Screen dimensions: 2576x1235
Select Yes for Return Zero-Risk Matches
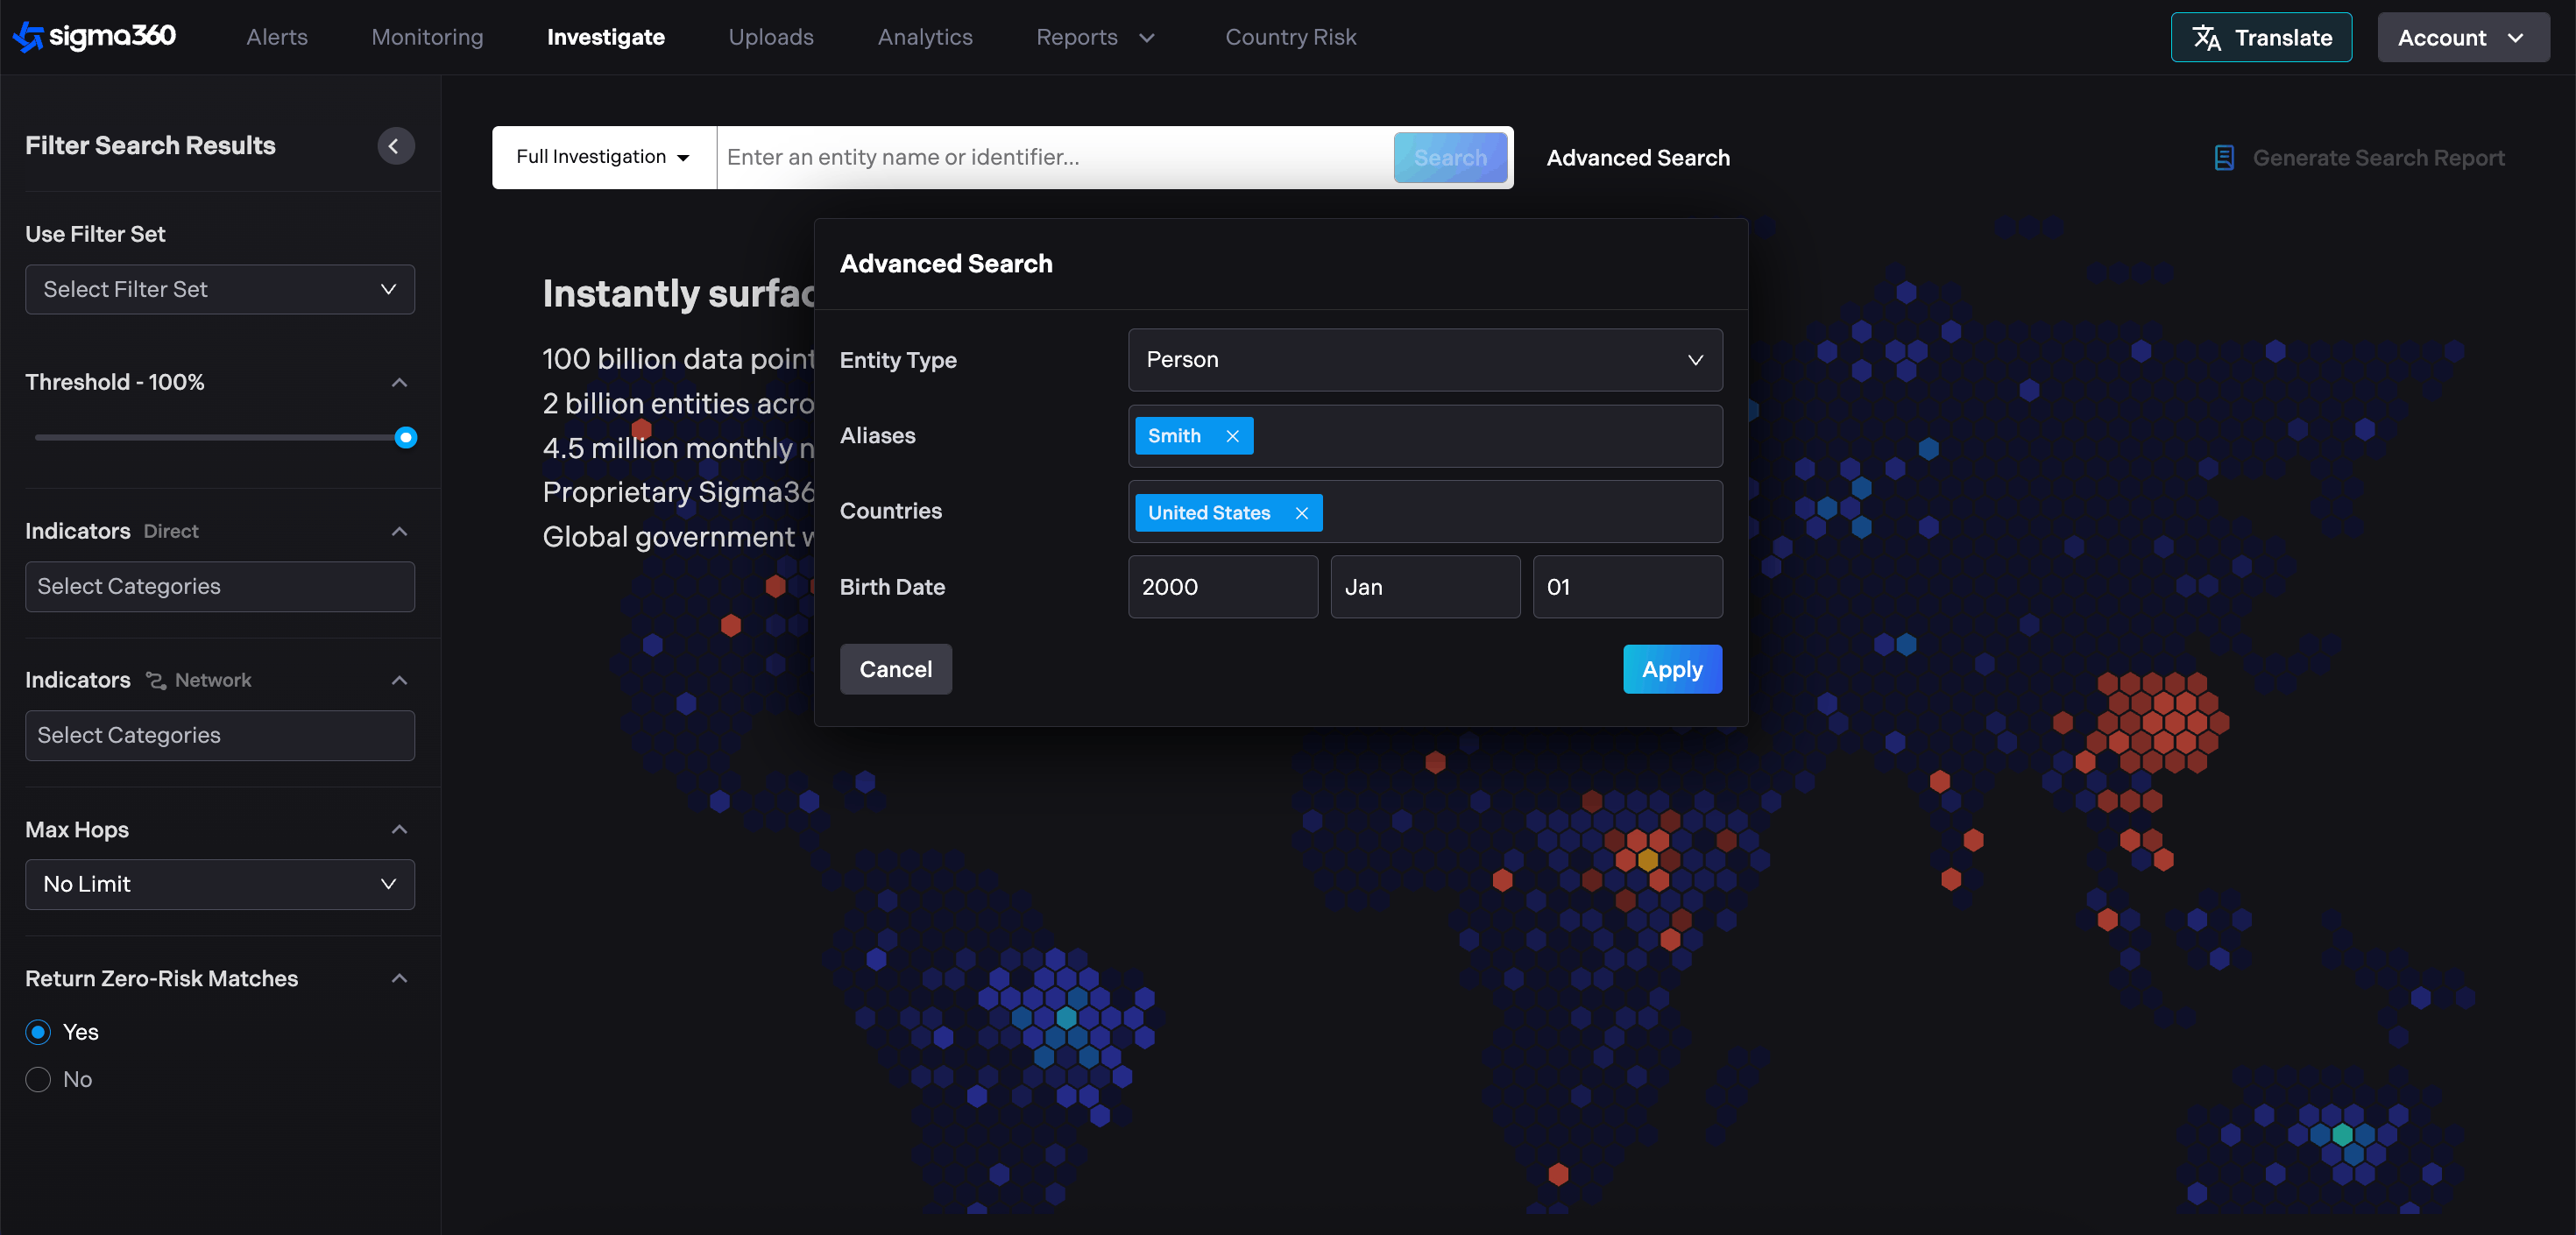(38, 1032)
